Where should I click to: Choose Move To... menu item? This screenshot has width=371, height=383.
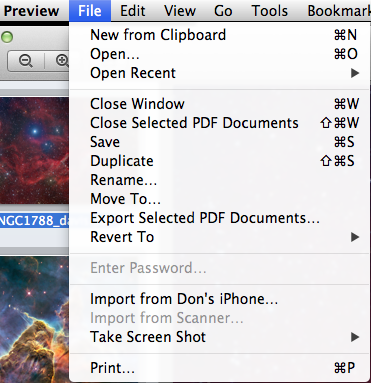(220, 199)
